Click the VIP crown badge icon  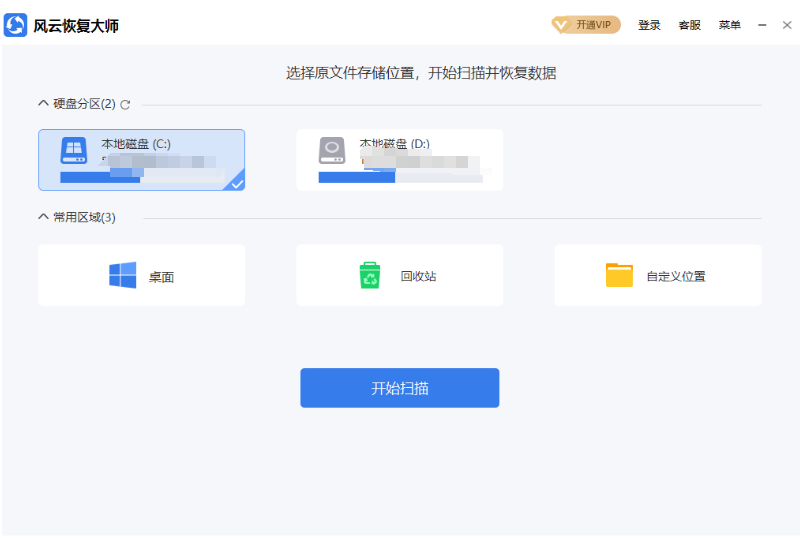point(561,25)
